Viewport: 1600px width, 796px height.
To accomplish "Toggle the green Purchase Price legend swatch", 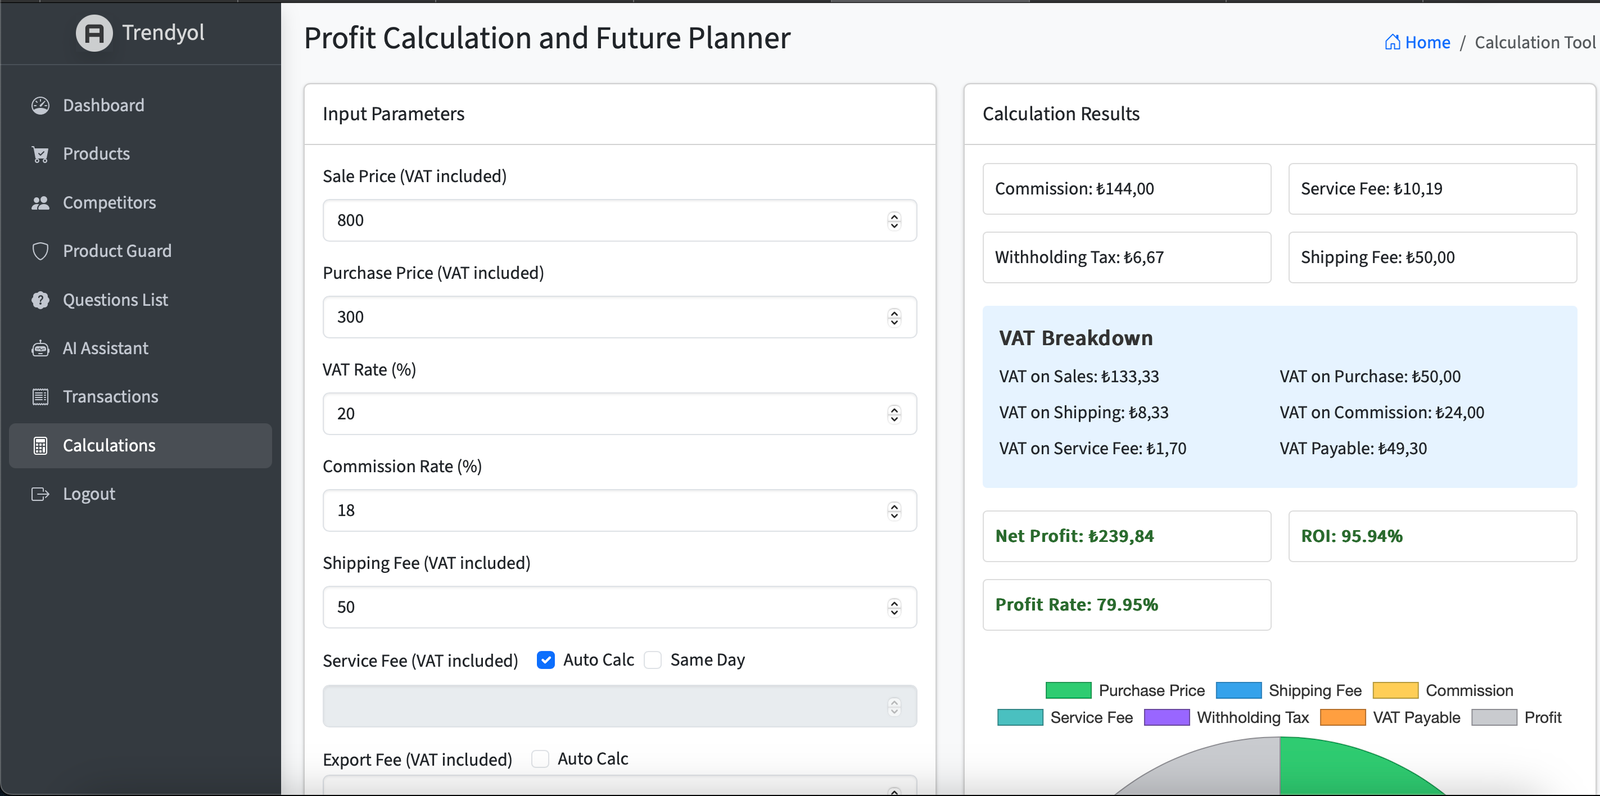I will click(x=1068, y=690).
